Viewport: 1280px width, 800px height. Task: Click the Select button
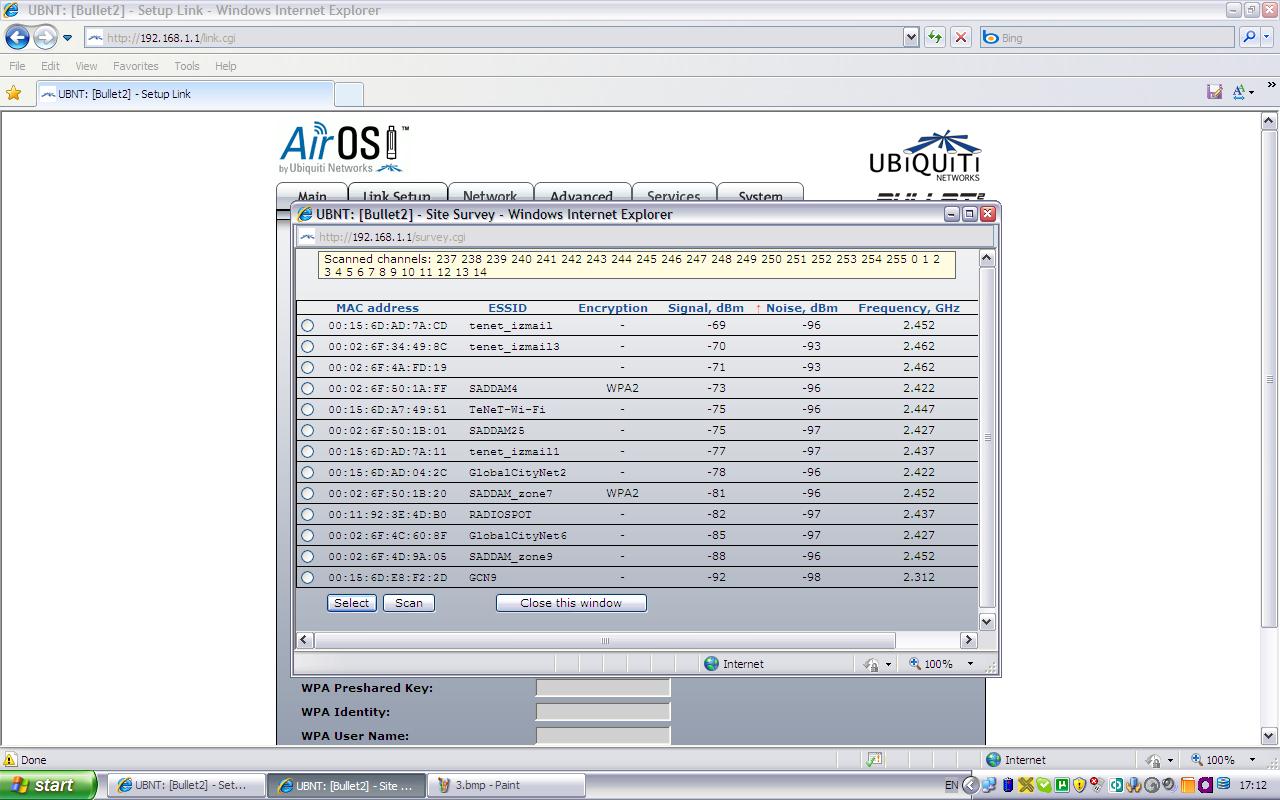coord(352,603)
